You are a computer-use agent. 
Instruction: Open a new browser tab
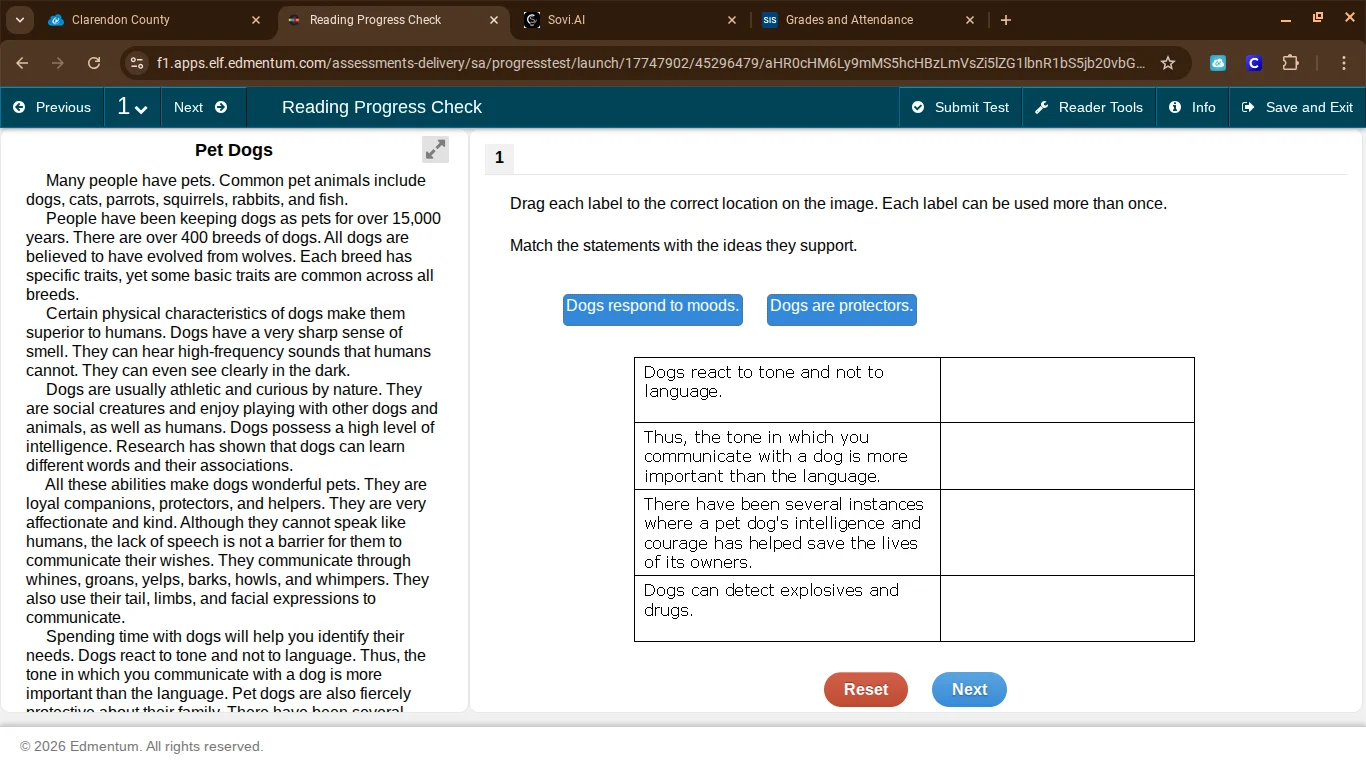coord(1006,20)
